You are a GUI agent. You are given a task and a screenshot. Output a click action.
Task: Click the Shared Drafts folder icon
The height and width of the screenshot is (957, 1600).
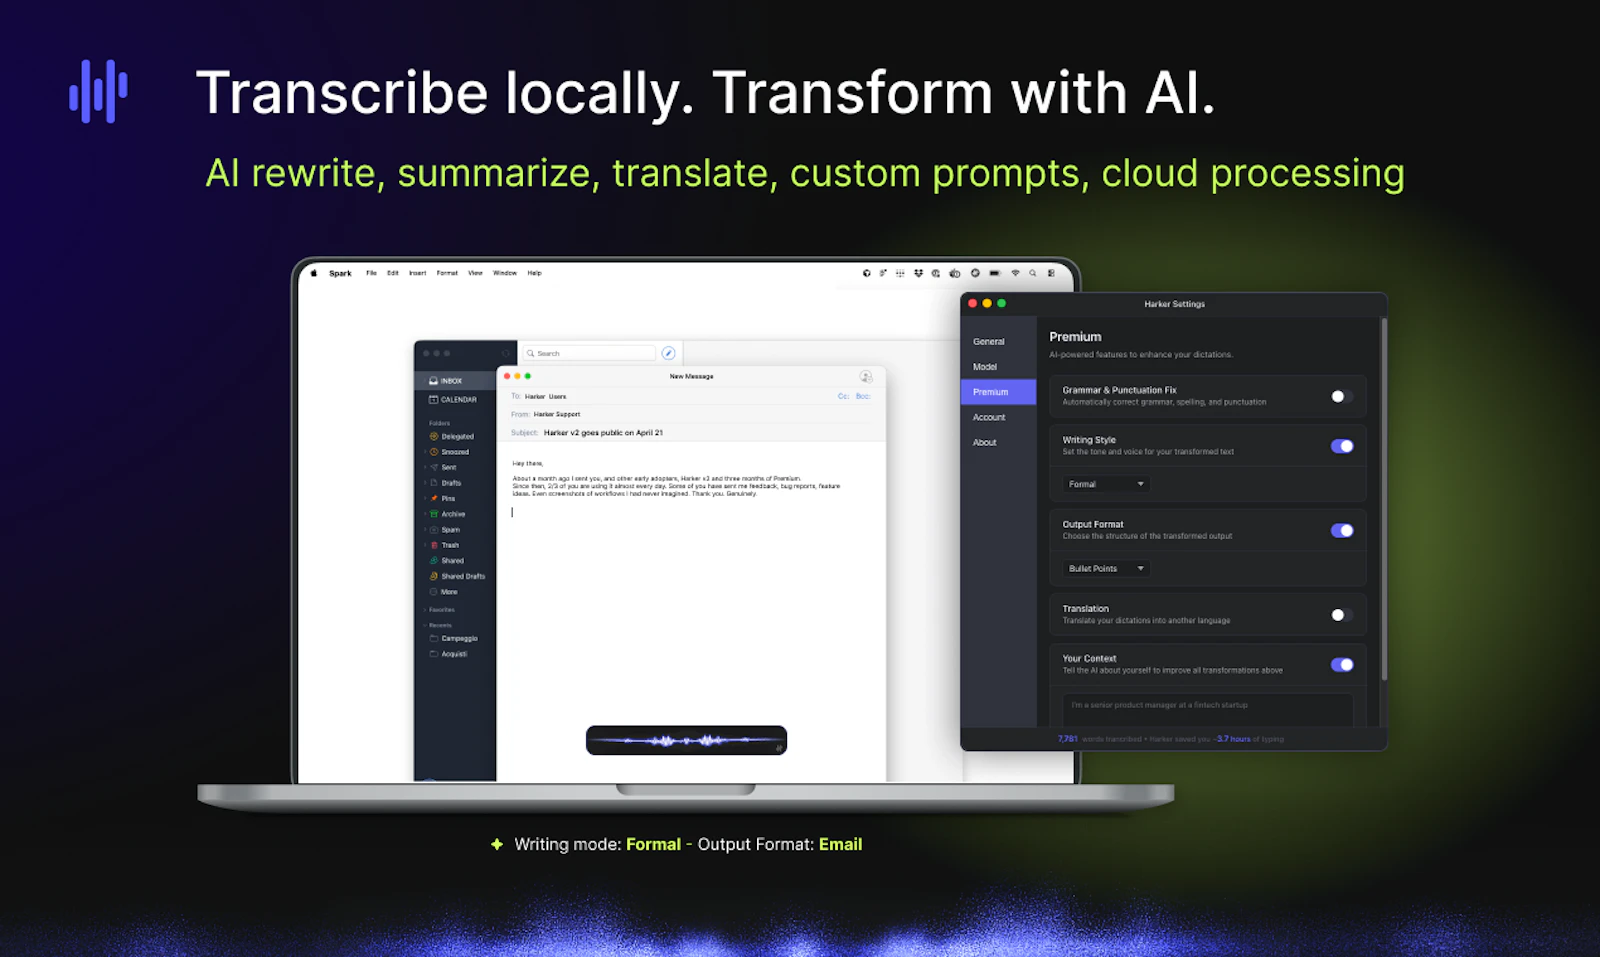tap(434, 576)
